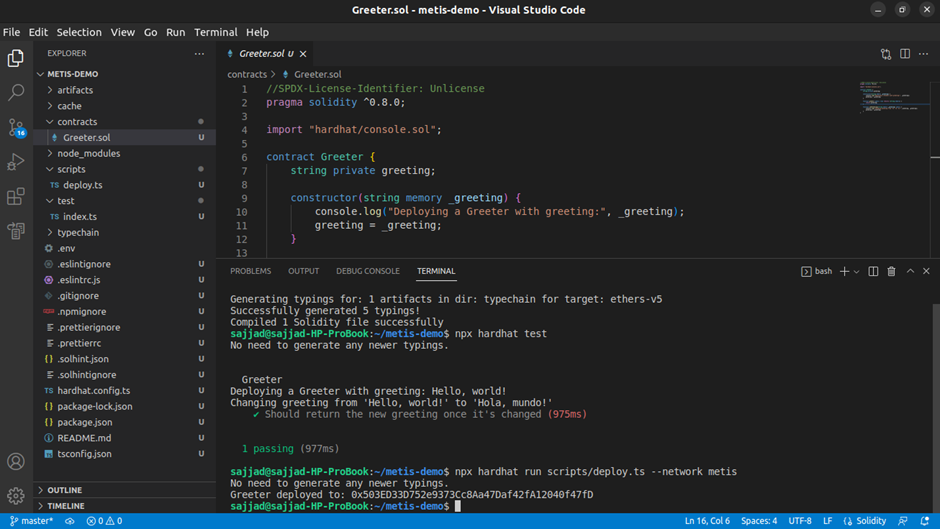940x529 pixels.
Task: Open the Edit menu
Action: pyautogui.click(x=38, y=32)
